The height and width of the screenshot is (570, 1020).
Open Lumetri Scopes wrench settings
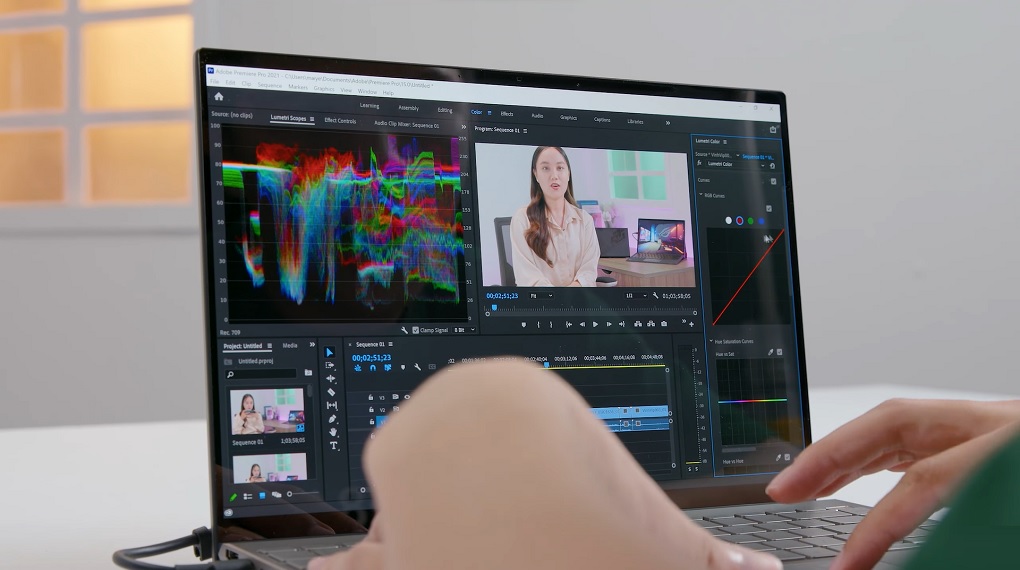(x=404, y=331)
